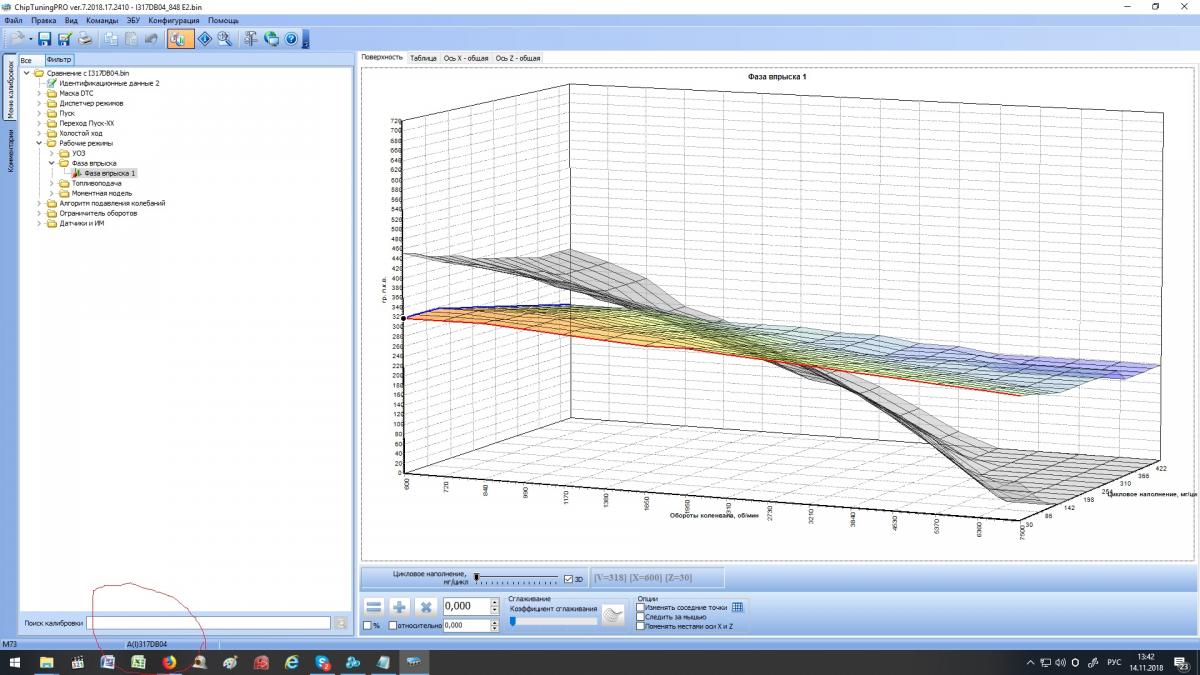This screenshot has width=1200, height=675.
Task: Toggle the highlighted comparison mode icon
Action: (180, 39)
